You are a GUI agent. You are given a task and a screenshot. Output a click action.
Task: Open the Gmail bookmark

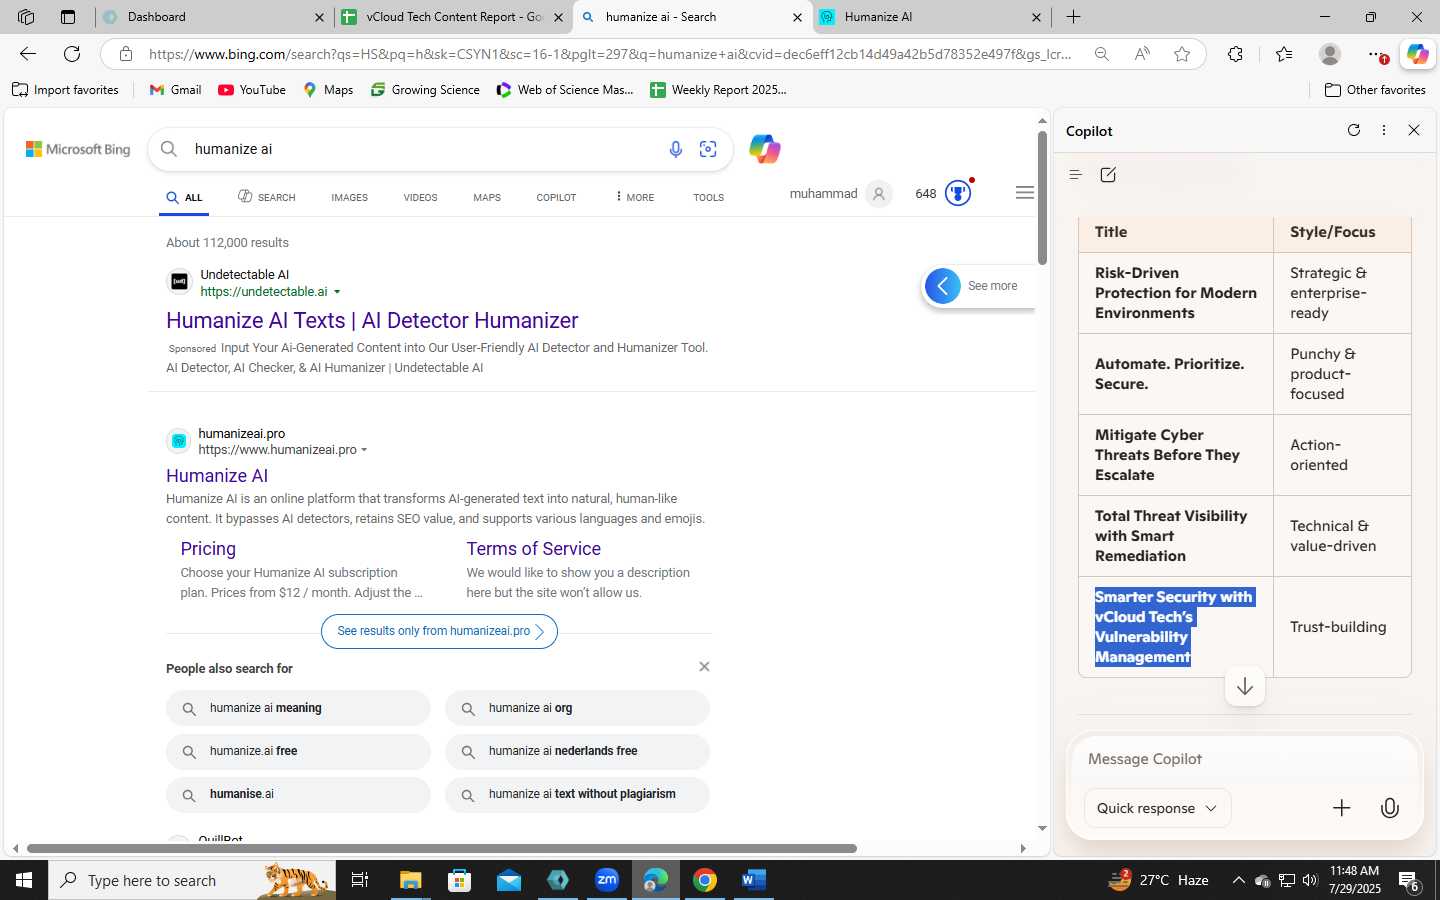(x=175, y=90)
